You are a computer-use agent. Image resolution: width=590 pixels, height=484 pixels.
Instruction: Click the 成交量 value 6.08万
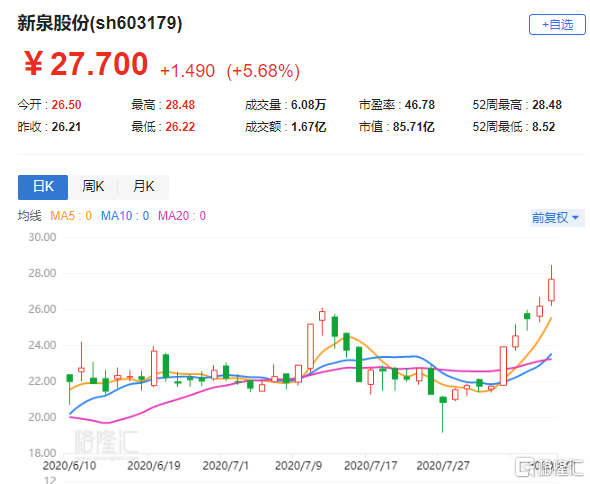click(x=309, y=105)
